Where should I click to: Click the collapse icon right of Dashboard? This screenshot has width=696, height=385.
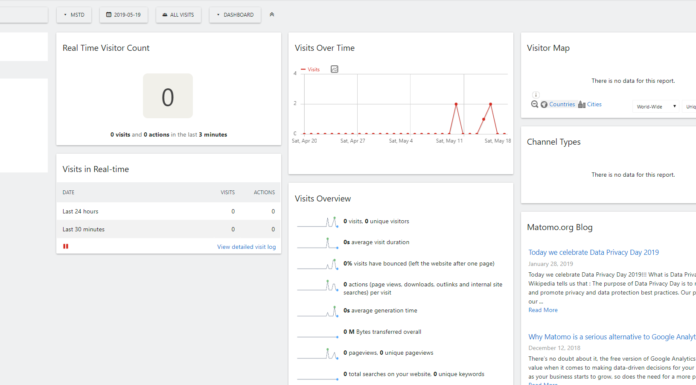click(272, 15)
